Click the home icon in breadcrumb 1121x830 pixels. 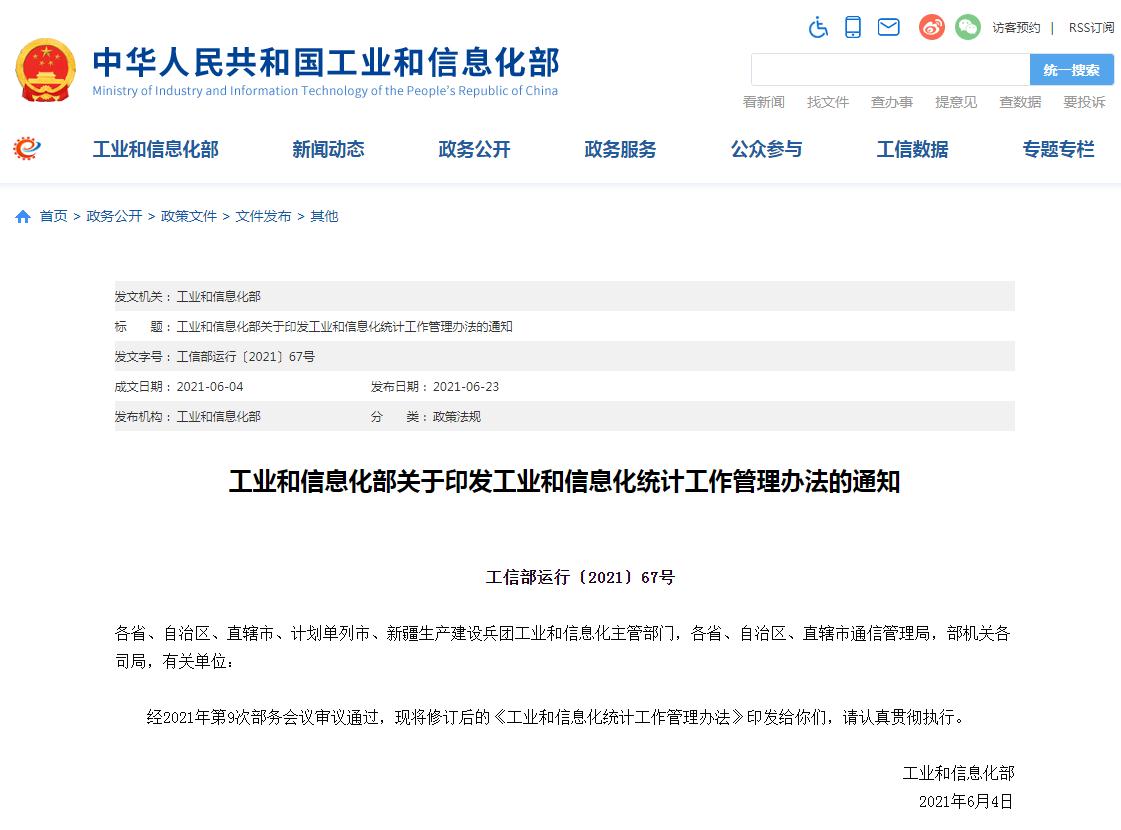[x=23, y=216]
